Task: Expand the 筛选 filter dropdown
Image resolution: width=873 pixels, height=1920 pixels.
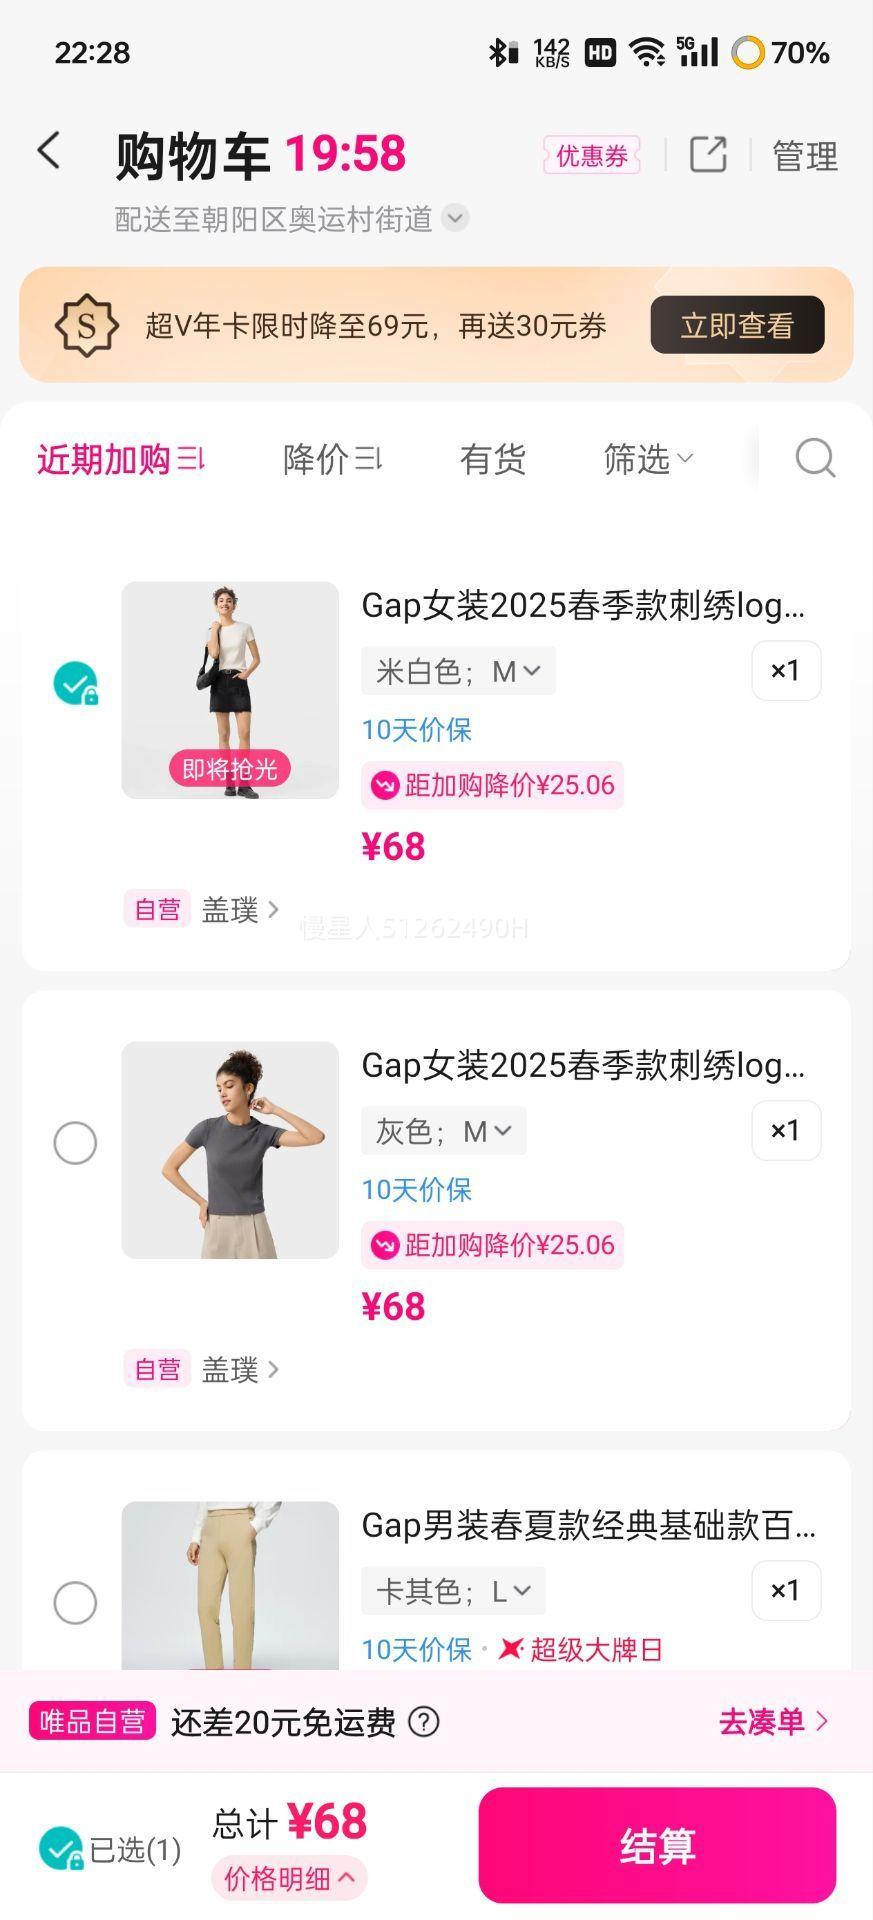Action: (x=648, y=459)
